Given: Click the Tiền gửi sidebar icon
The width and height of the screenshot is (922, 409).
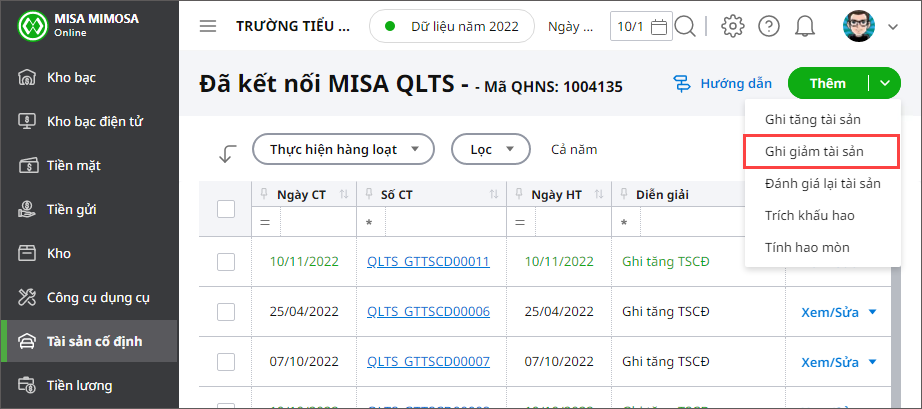Looking at the screenshot, I should [27, 210].
